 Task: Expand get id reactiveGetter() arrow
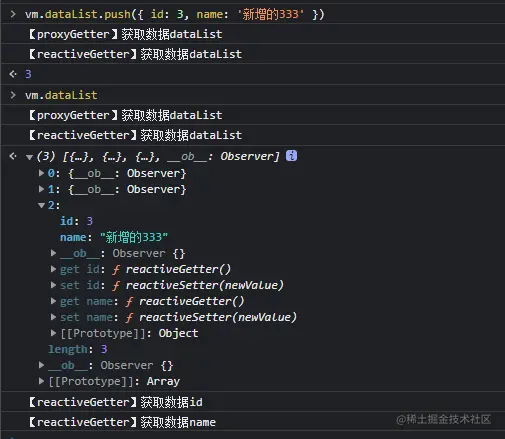[53, 269]
